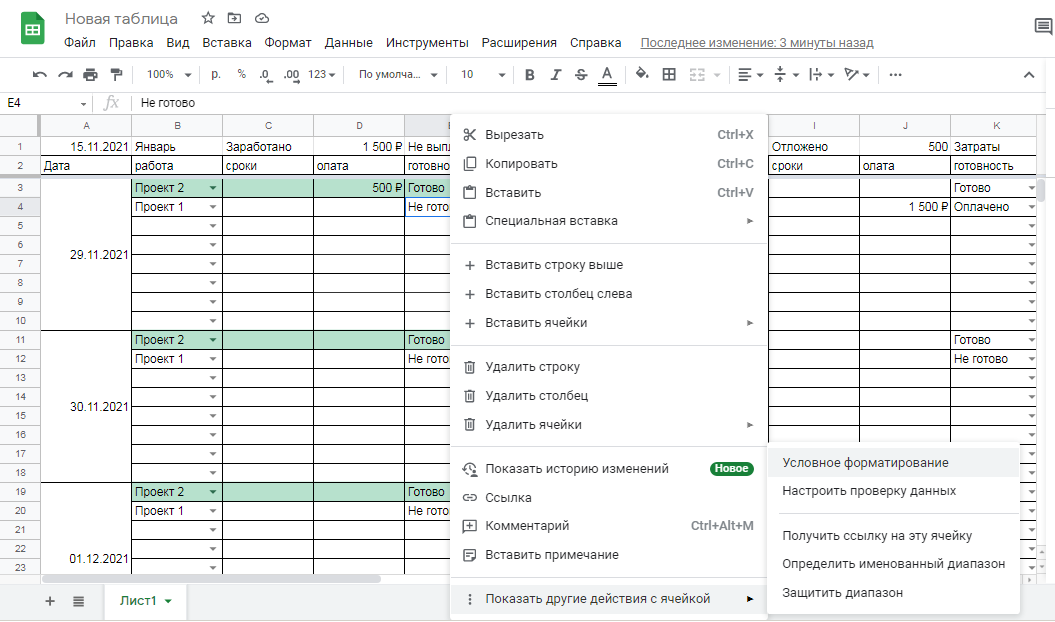Image resolution: width=1055 pixels, height=622 pixels.
Task: Open the Формат menu
Action: click(x=288, y=42)
